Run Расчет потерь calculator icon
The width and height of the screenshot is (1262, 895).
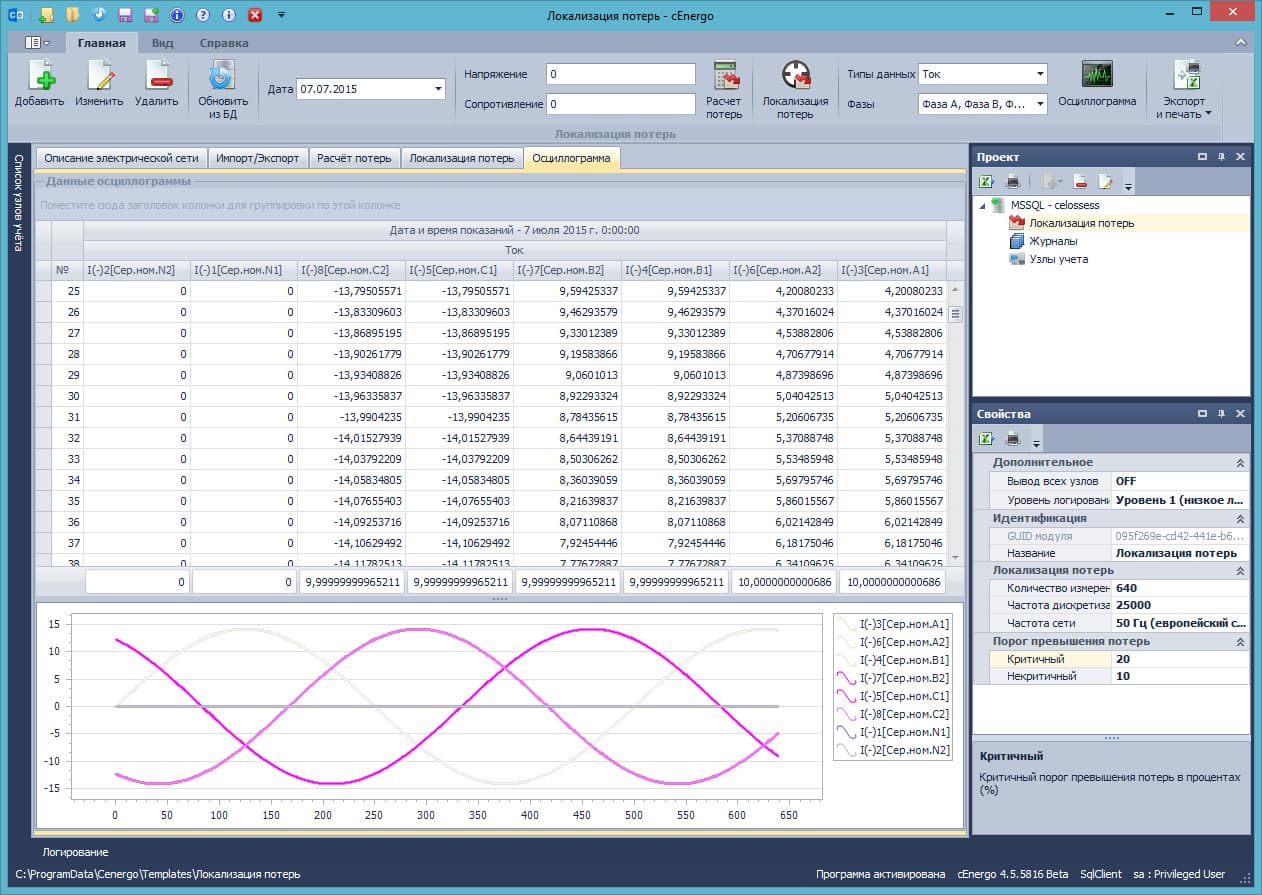[x=725, y=76]
